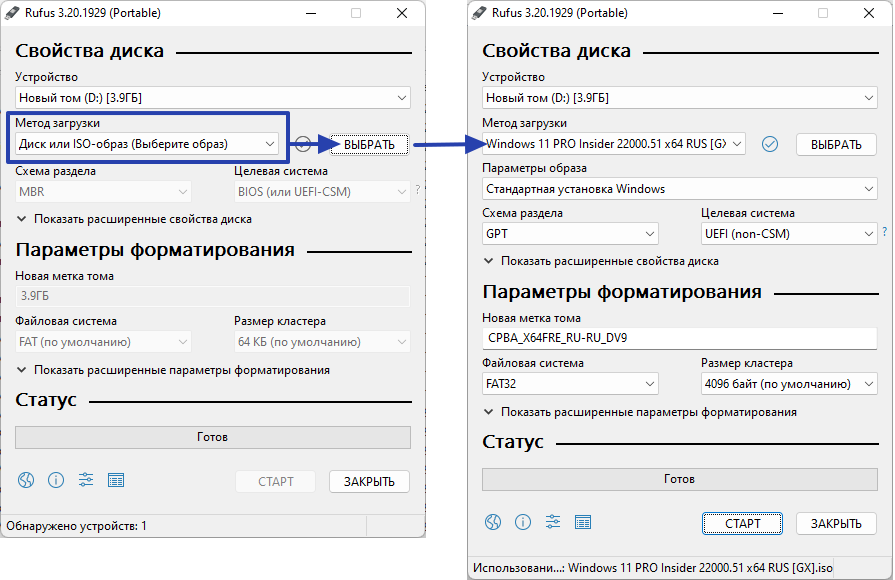The image size is (895, 580).
Task: Open About info icon in left Rufus window
Action: [56, 480]
